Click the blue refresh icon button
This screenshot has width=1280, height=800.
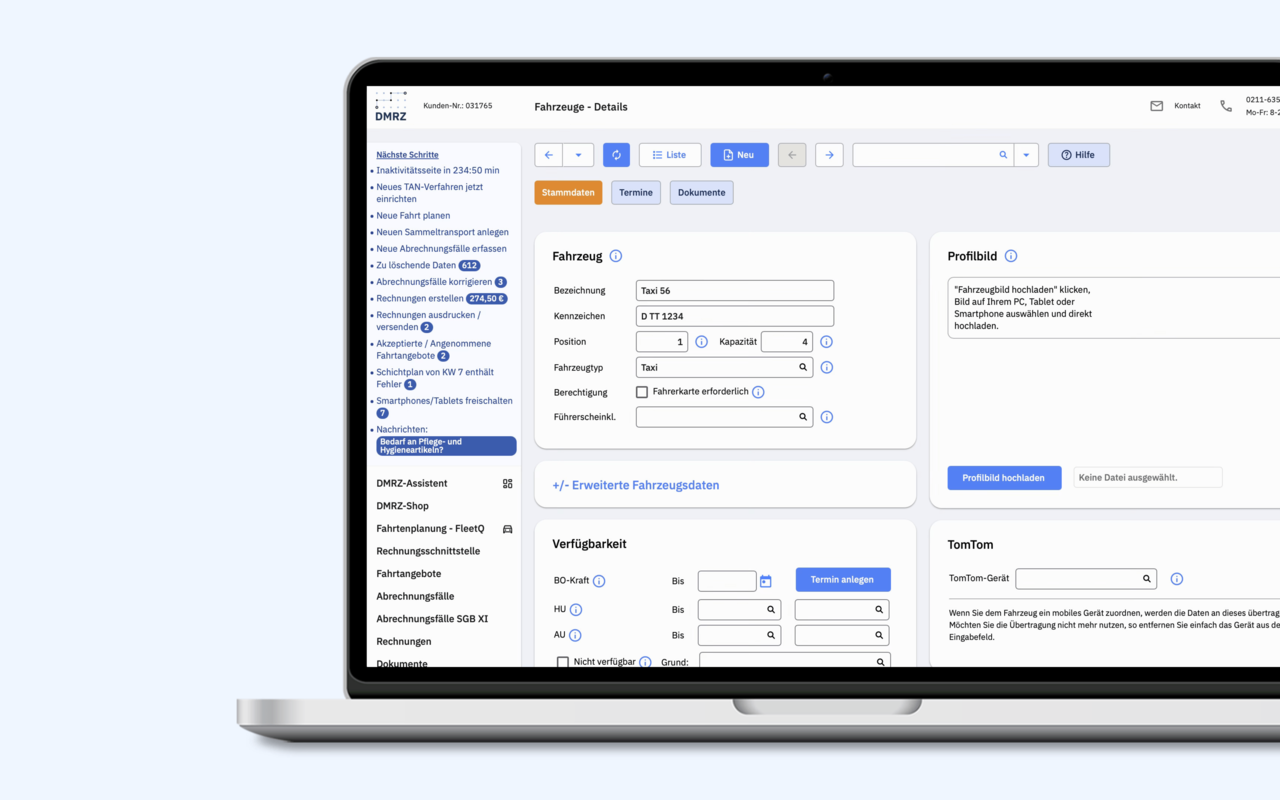pos(616,155)
